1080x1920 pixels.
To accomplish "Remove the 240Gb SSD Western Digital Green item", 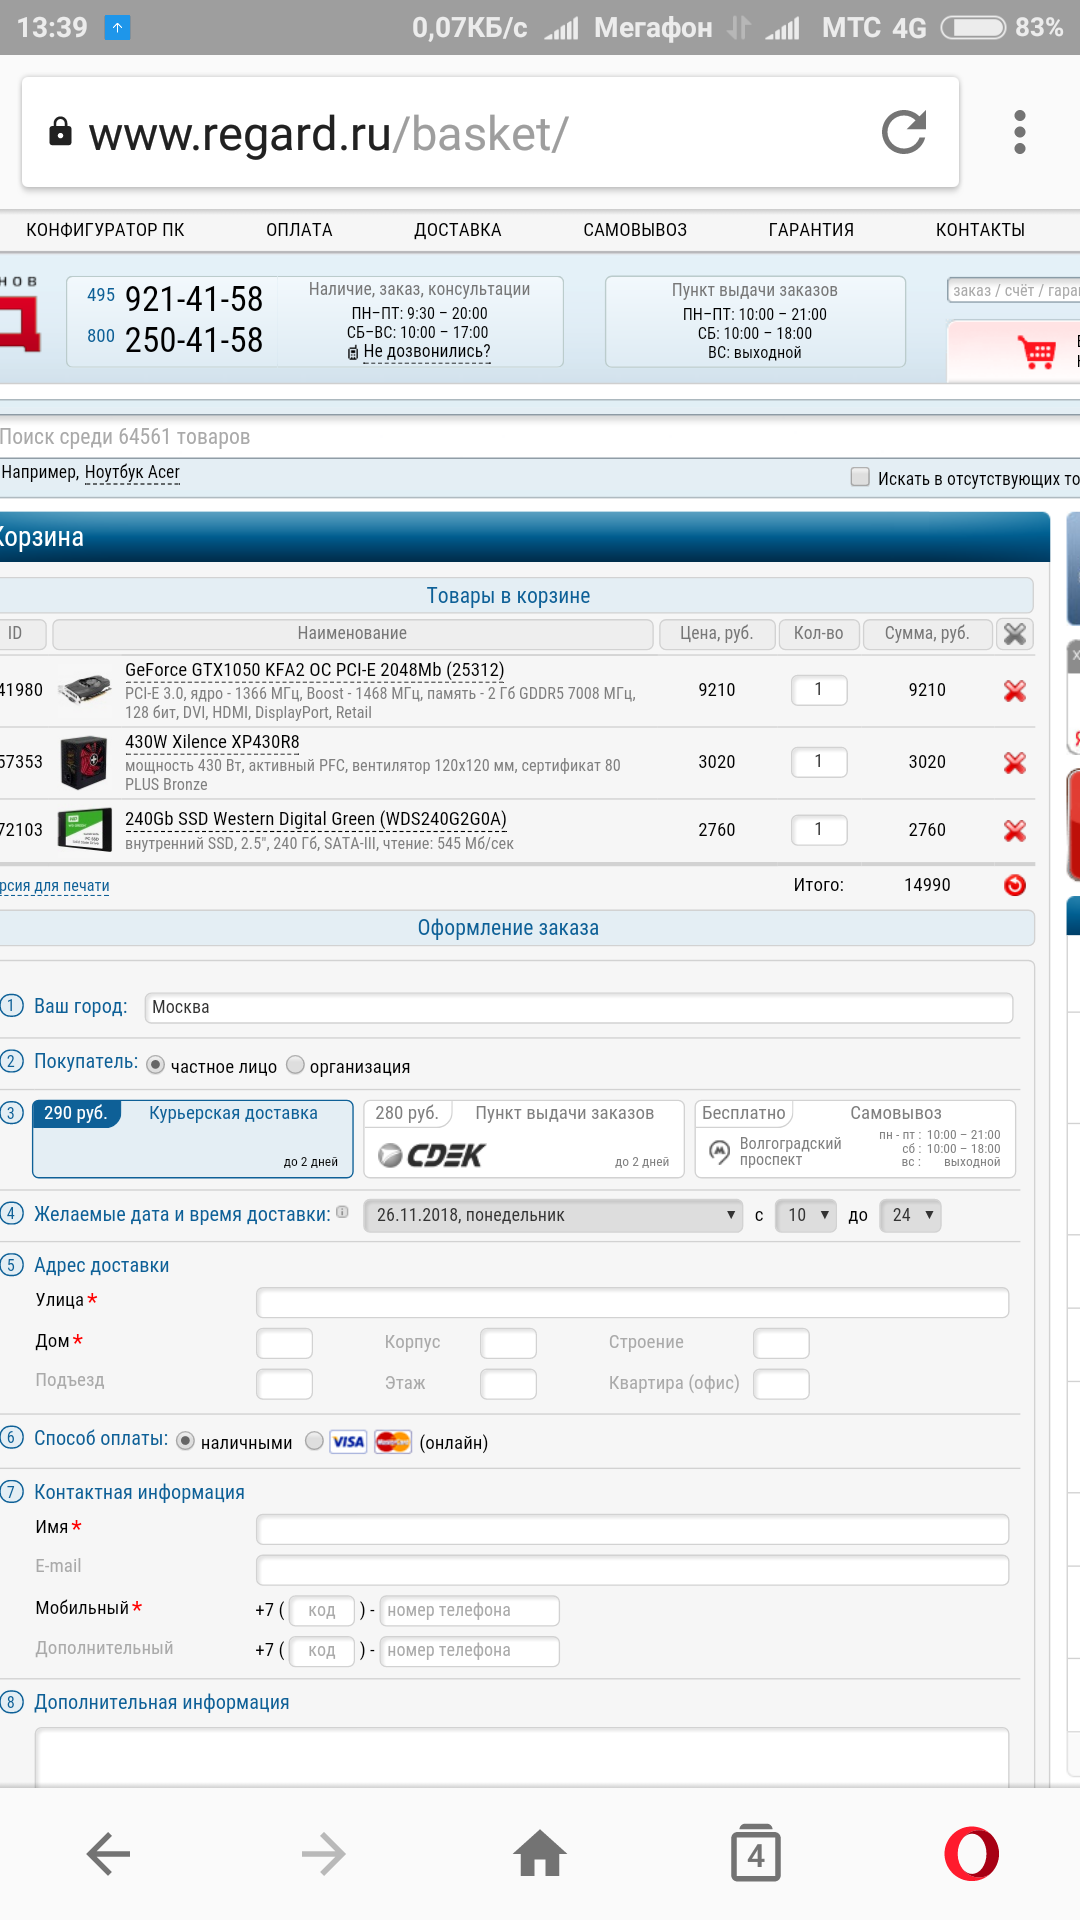I will click(1015, 831).
